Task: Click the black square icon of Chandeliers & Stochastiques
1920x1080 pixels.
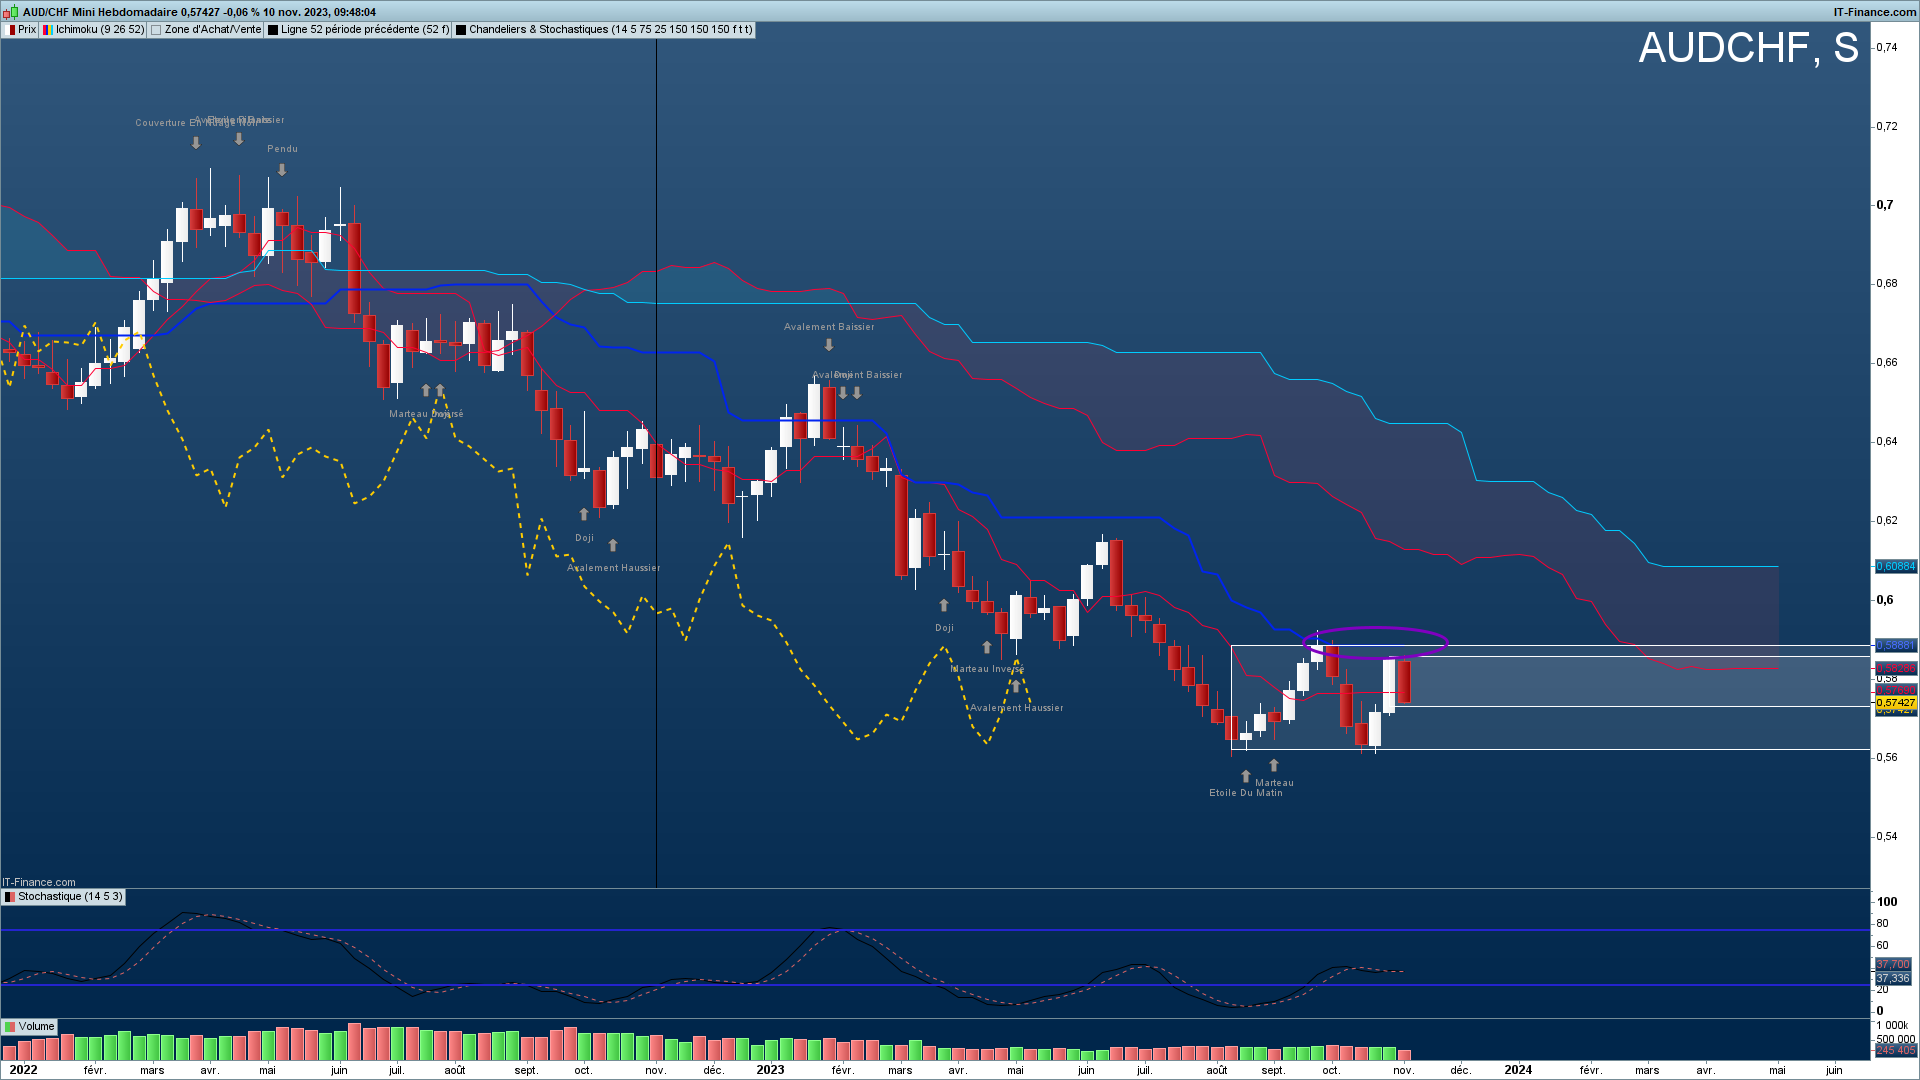Action: 461,30
